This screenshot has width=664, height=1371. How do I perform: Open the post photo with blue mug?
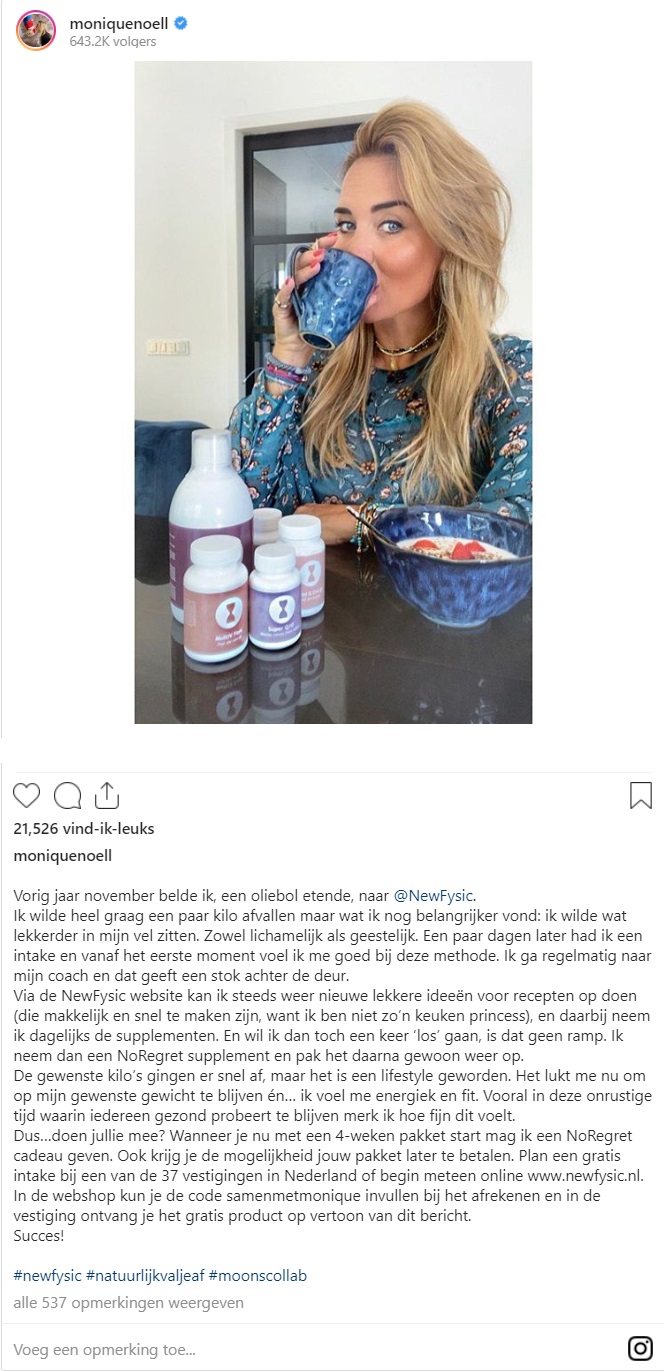333,392
